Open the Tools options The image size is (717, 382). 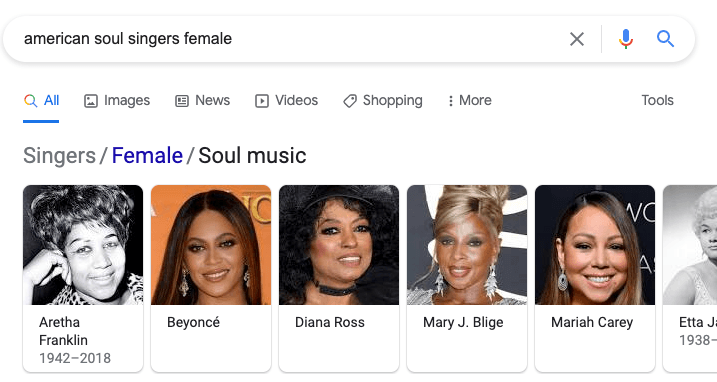[x=657, y=100]
